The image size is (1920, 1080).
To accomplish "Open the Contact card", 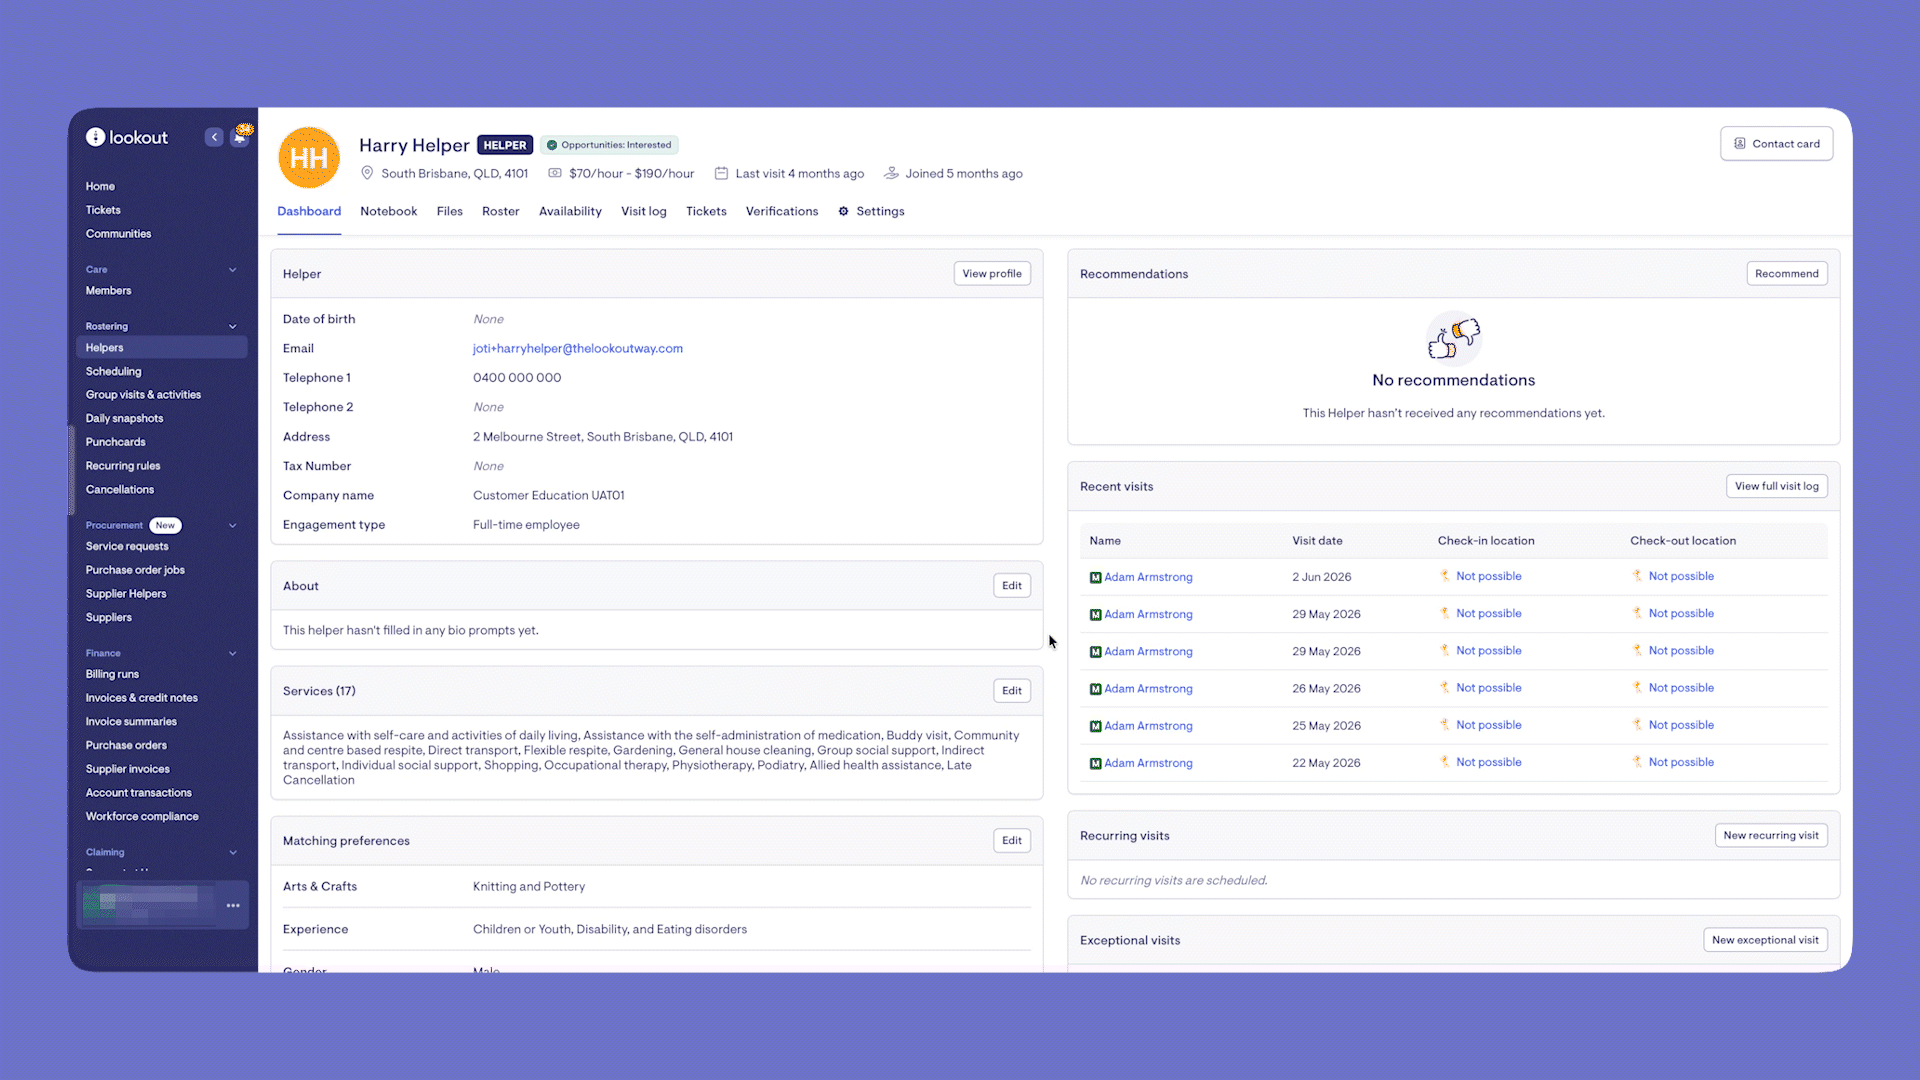I will tap(1776, 144).
